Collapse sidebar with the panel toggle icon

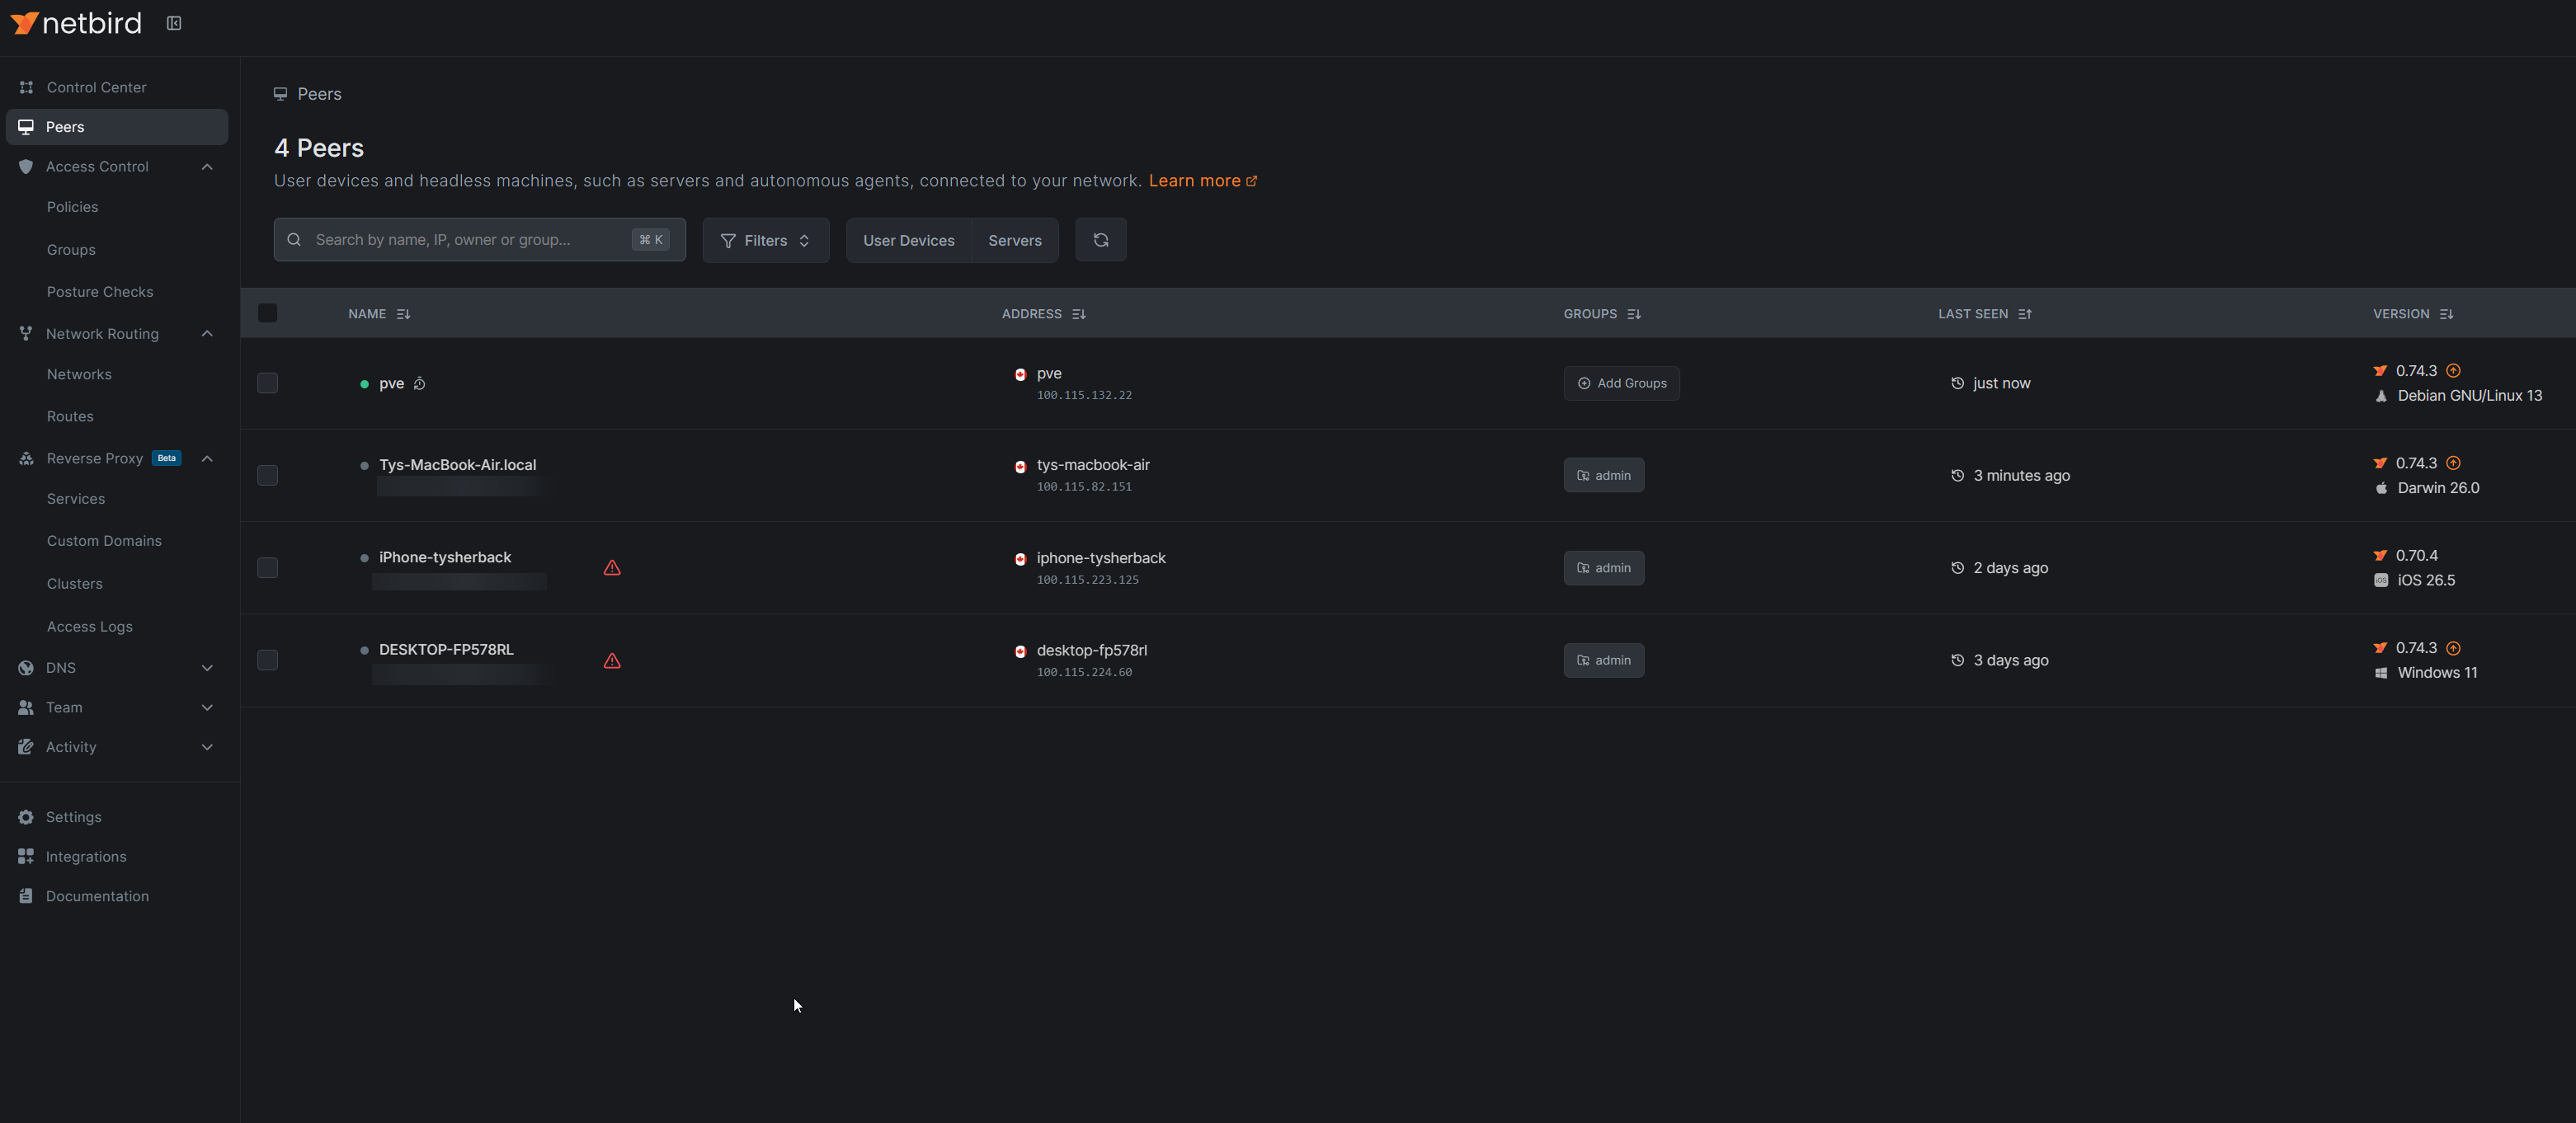pos(174,23)
